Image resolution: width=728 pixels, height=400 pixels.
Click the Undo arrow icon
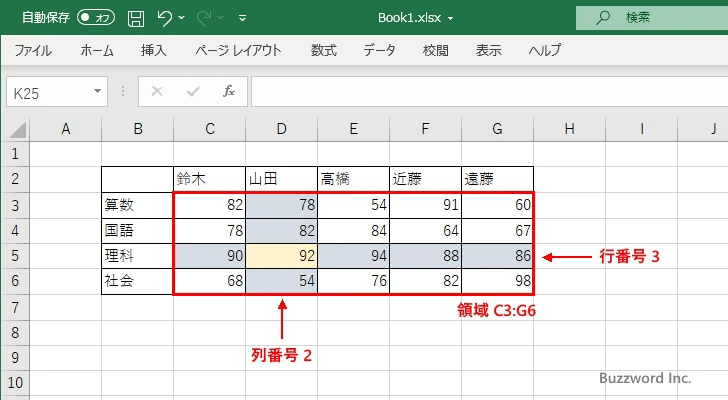point(165,17)
